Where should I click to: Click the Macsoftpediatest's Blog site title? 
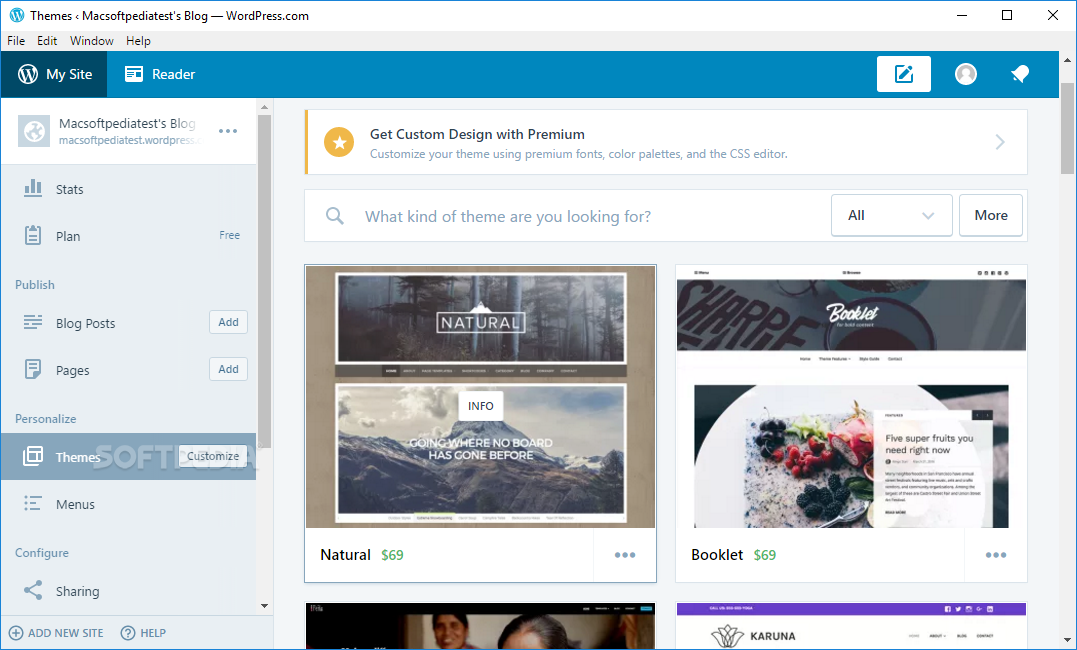[x=127, y=123]
